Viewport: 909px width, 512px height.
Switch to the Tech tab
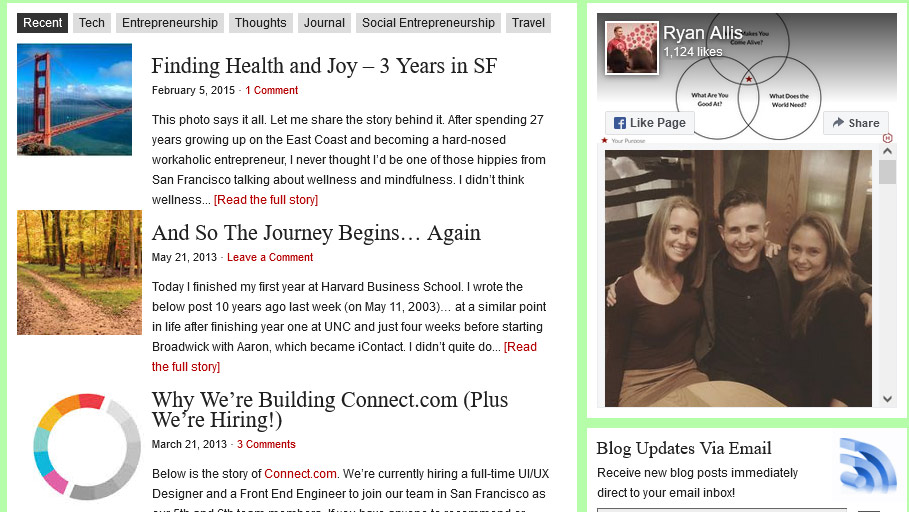coord(92,23)
